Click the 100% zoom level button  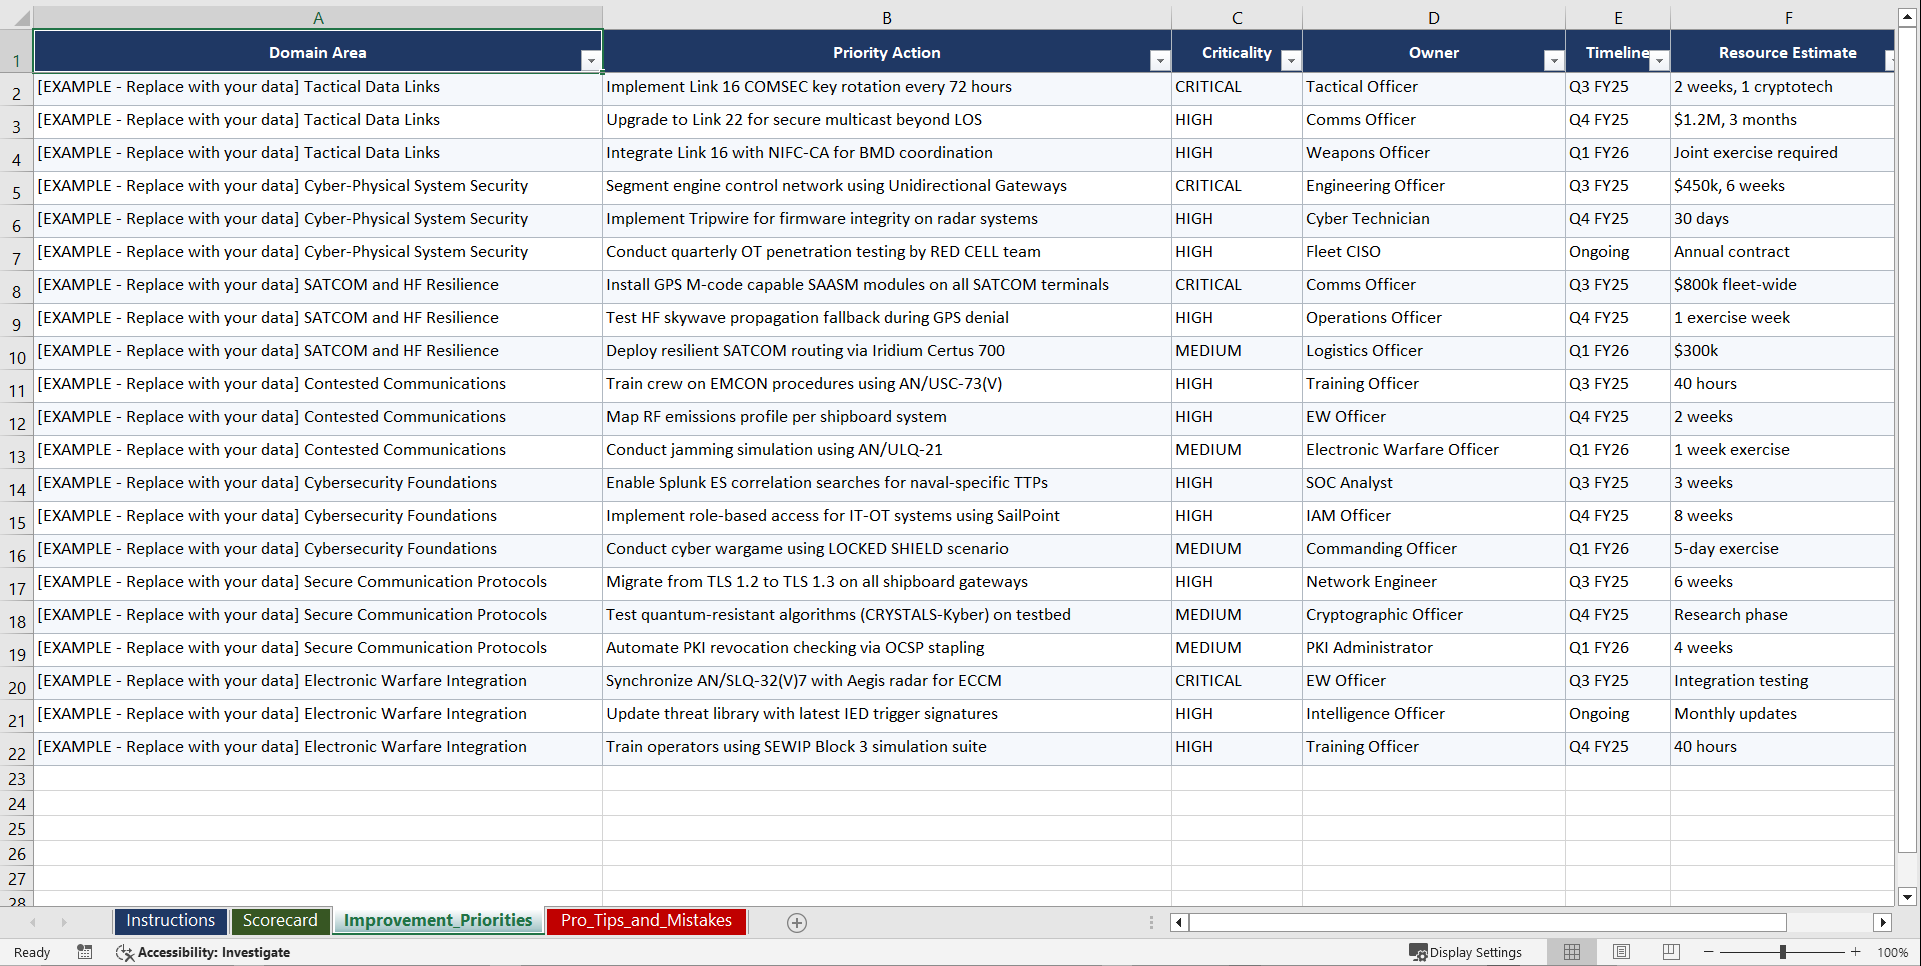click(x=1893, y=952)
